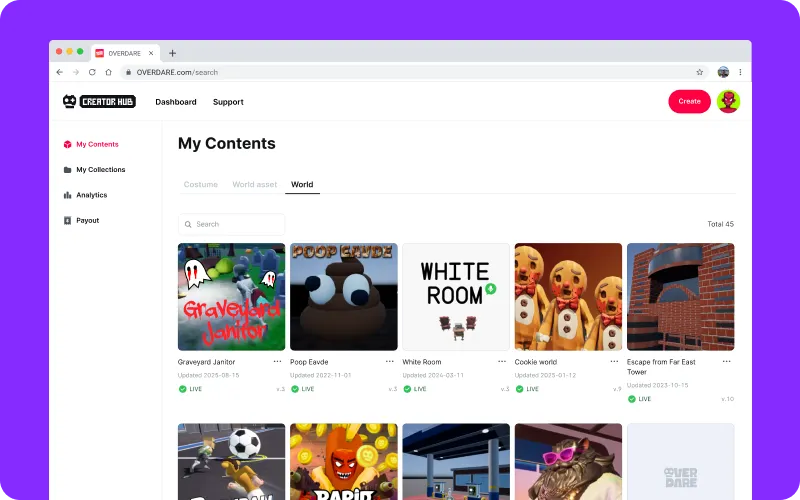Select the OVERDARE browser tab
The image size is (800, 500).
coord(126,53)
